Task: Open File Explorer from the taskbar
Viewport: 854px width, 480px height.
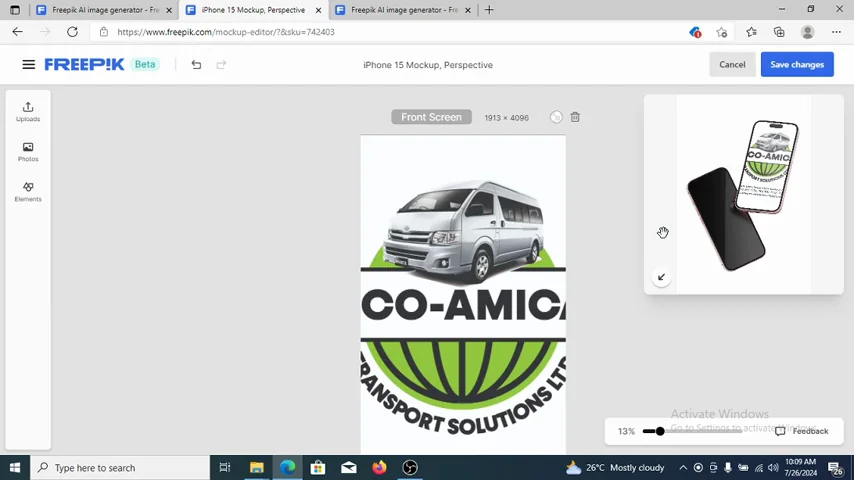Action: (256, 468)
